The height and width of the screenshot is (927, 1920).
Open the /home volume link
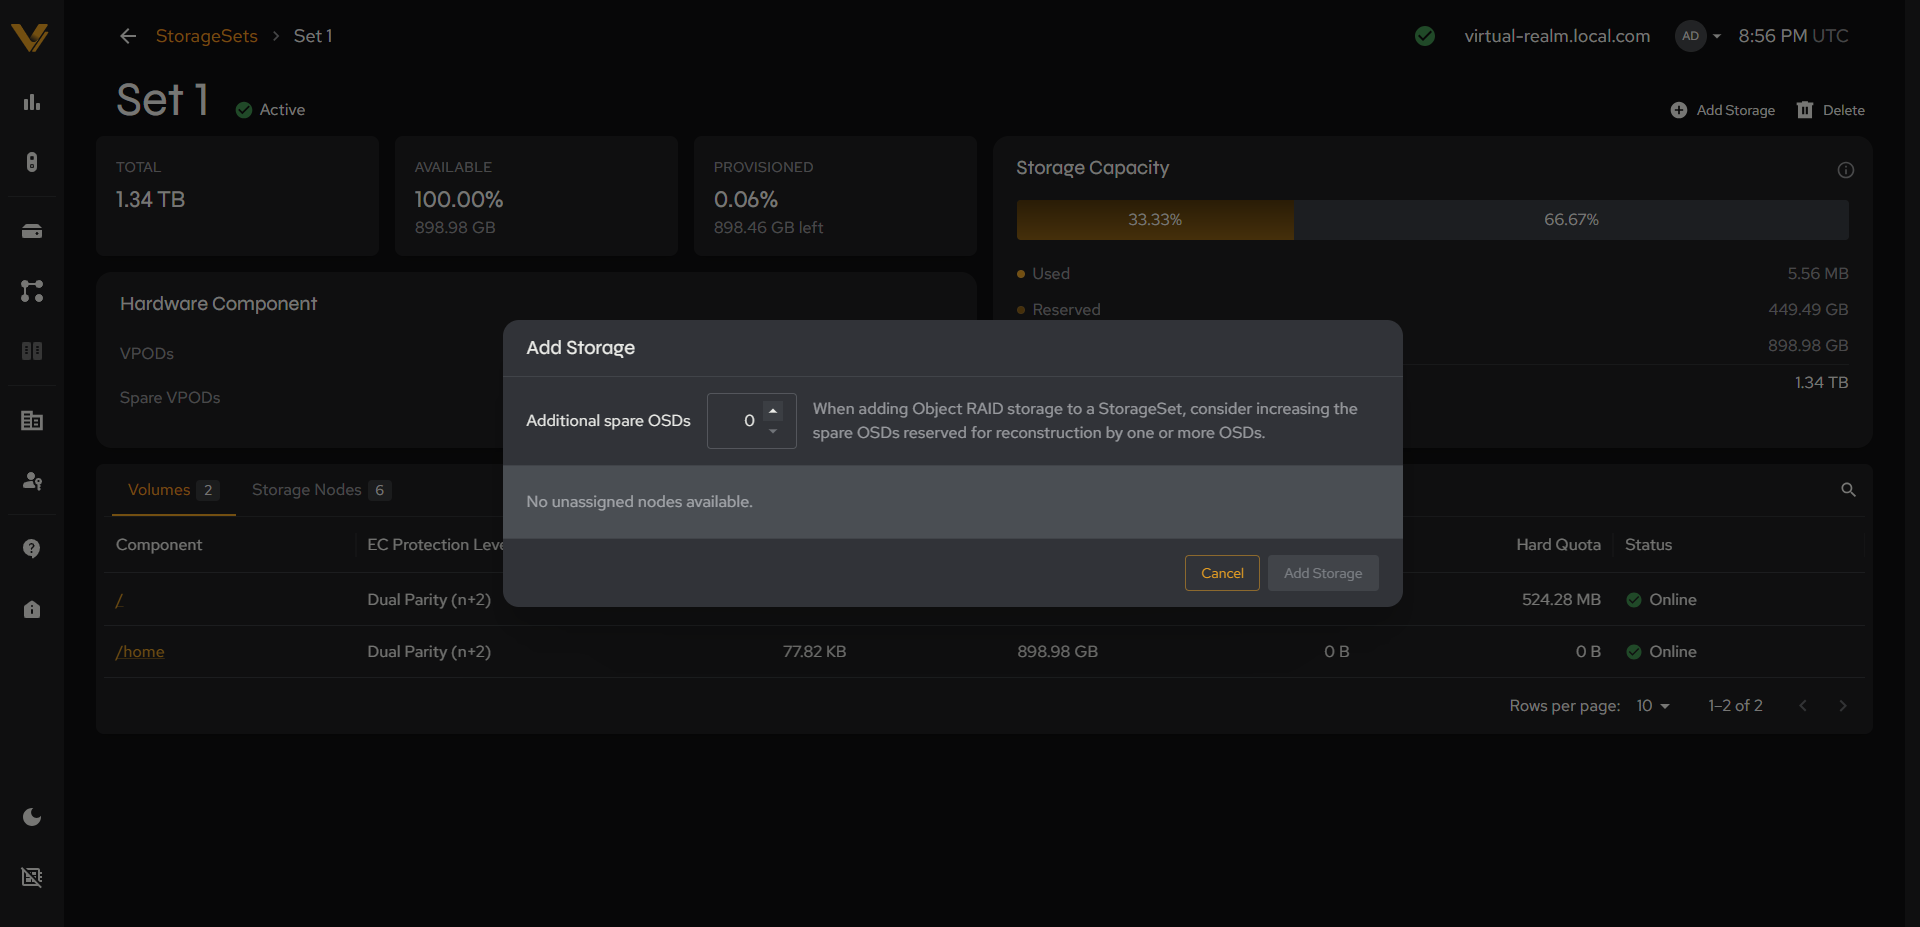140,652
